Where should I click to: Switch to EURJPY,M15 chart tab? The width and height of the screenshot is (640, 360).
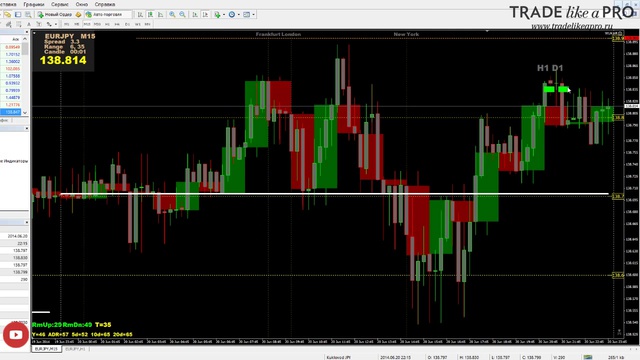(46, 349)
